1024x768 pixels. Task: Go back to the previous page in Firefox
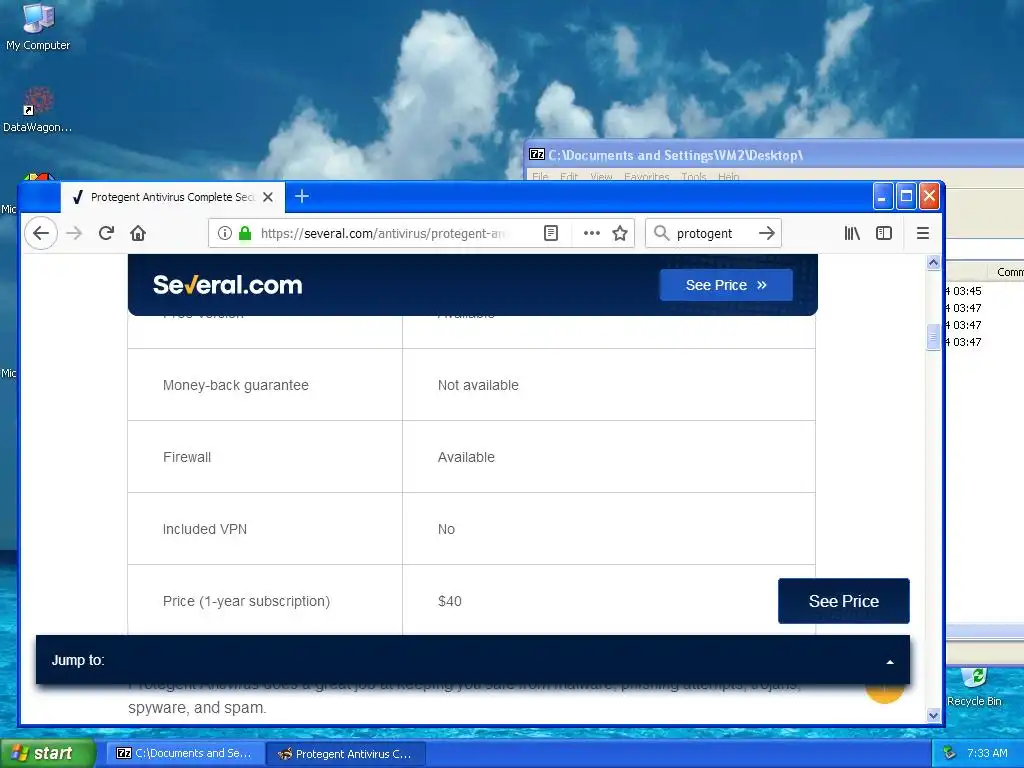click(x=40, y=233)
